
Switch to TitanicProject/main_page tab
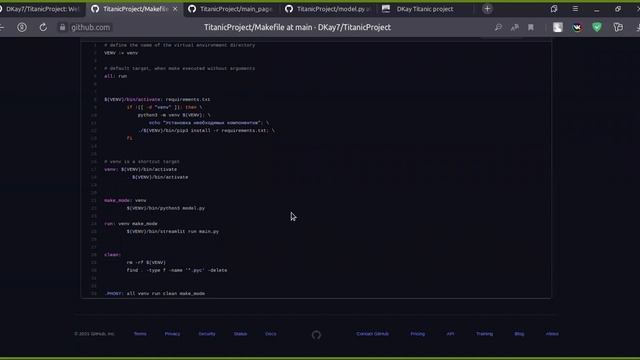click(232, 9)
